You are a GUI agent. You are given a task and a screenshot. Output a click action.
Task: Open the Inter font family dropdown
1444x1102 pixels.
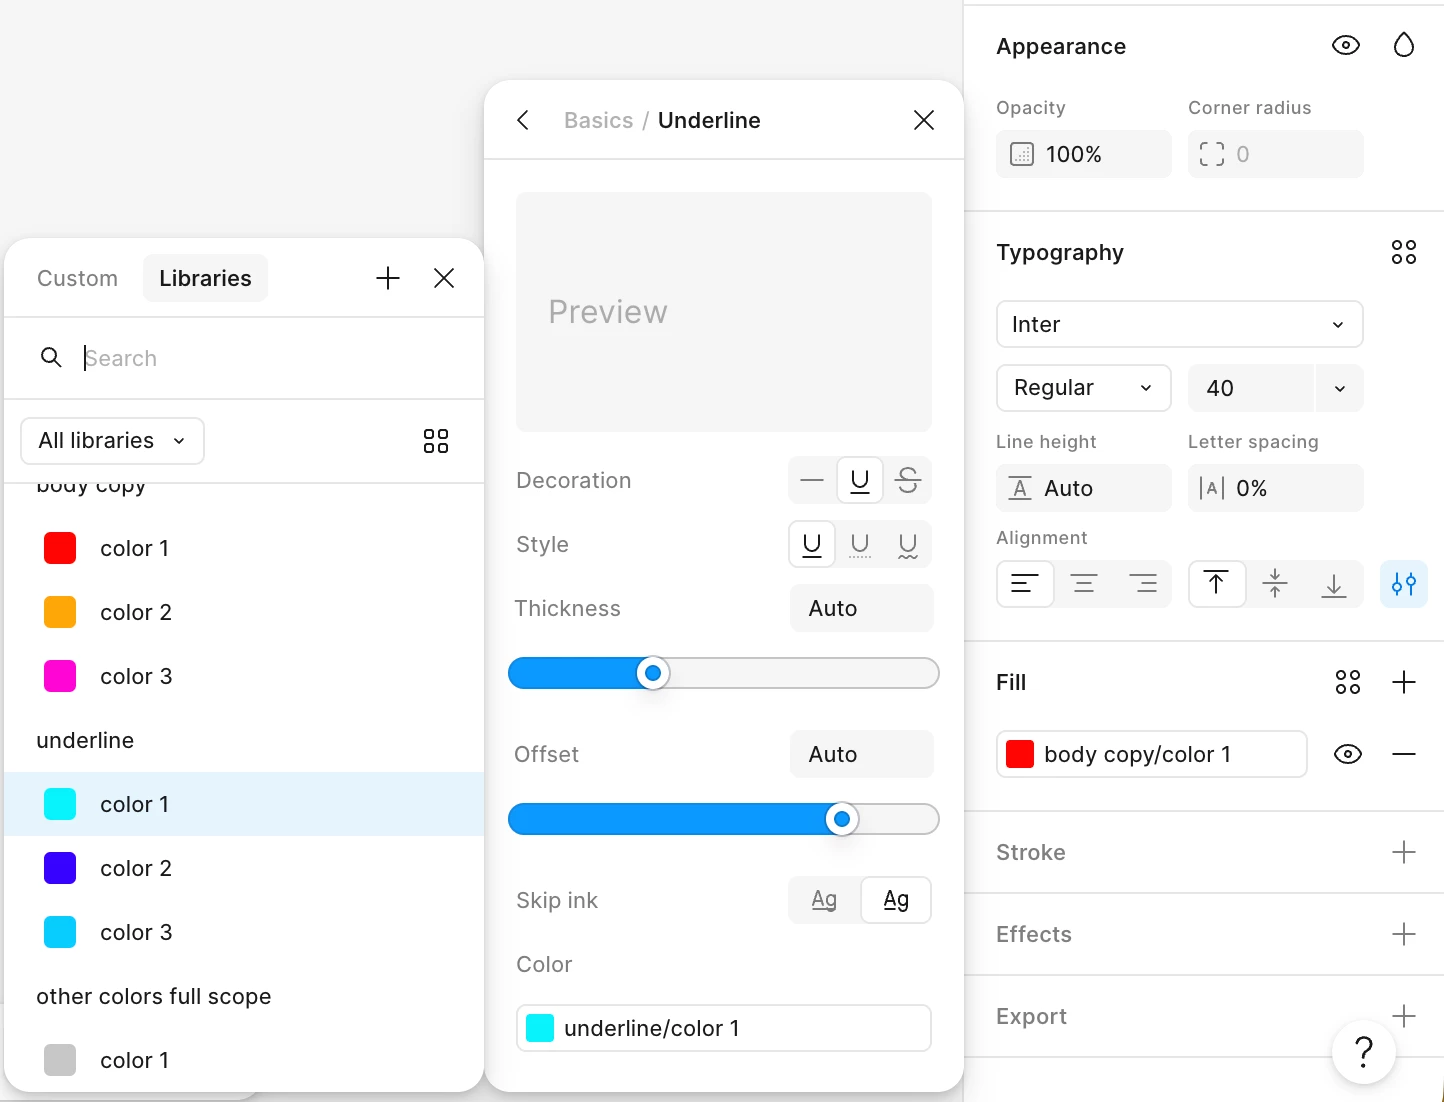(1179, 324)
